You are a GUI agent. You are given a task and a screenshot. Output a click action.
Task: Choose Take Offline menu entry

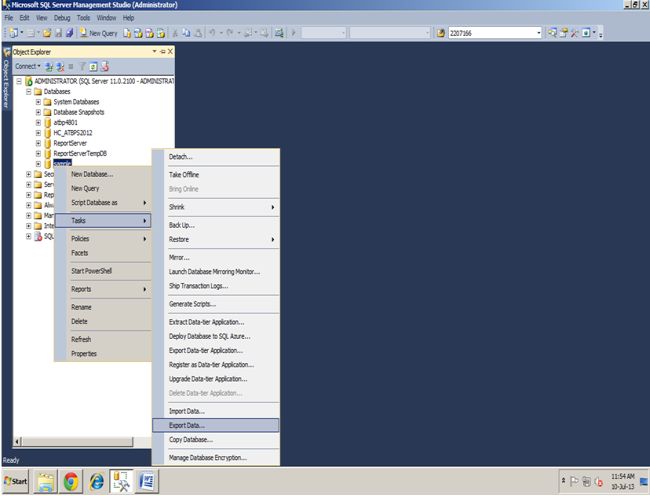(x=216, y=175)
